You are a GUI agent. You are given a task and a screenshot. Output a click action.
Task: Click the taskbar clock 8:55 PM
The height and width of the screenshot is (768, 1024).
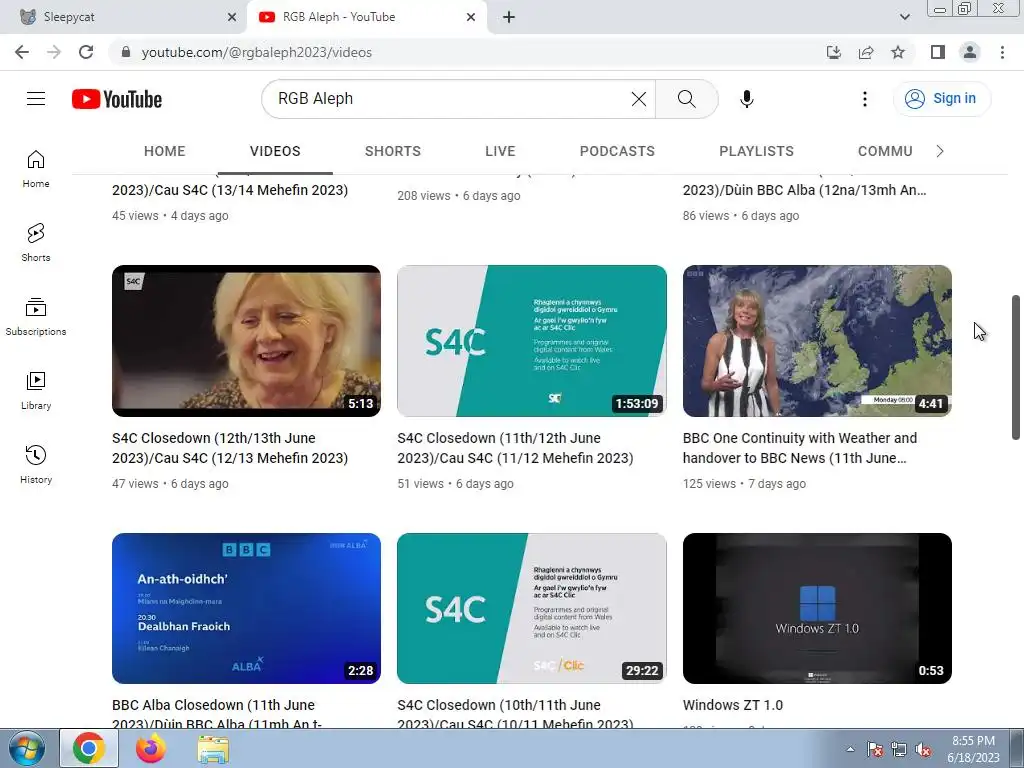974,749
